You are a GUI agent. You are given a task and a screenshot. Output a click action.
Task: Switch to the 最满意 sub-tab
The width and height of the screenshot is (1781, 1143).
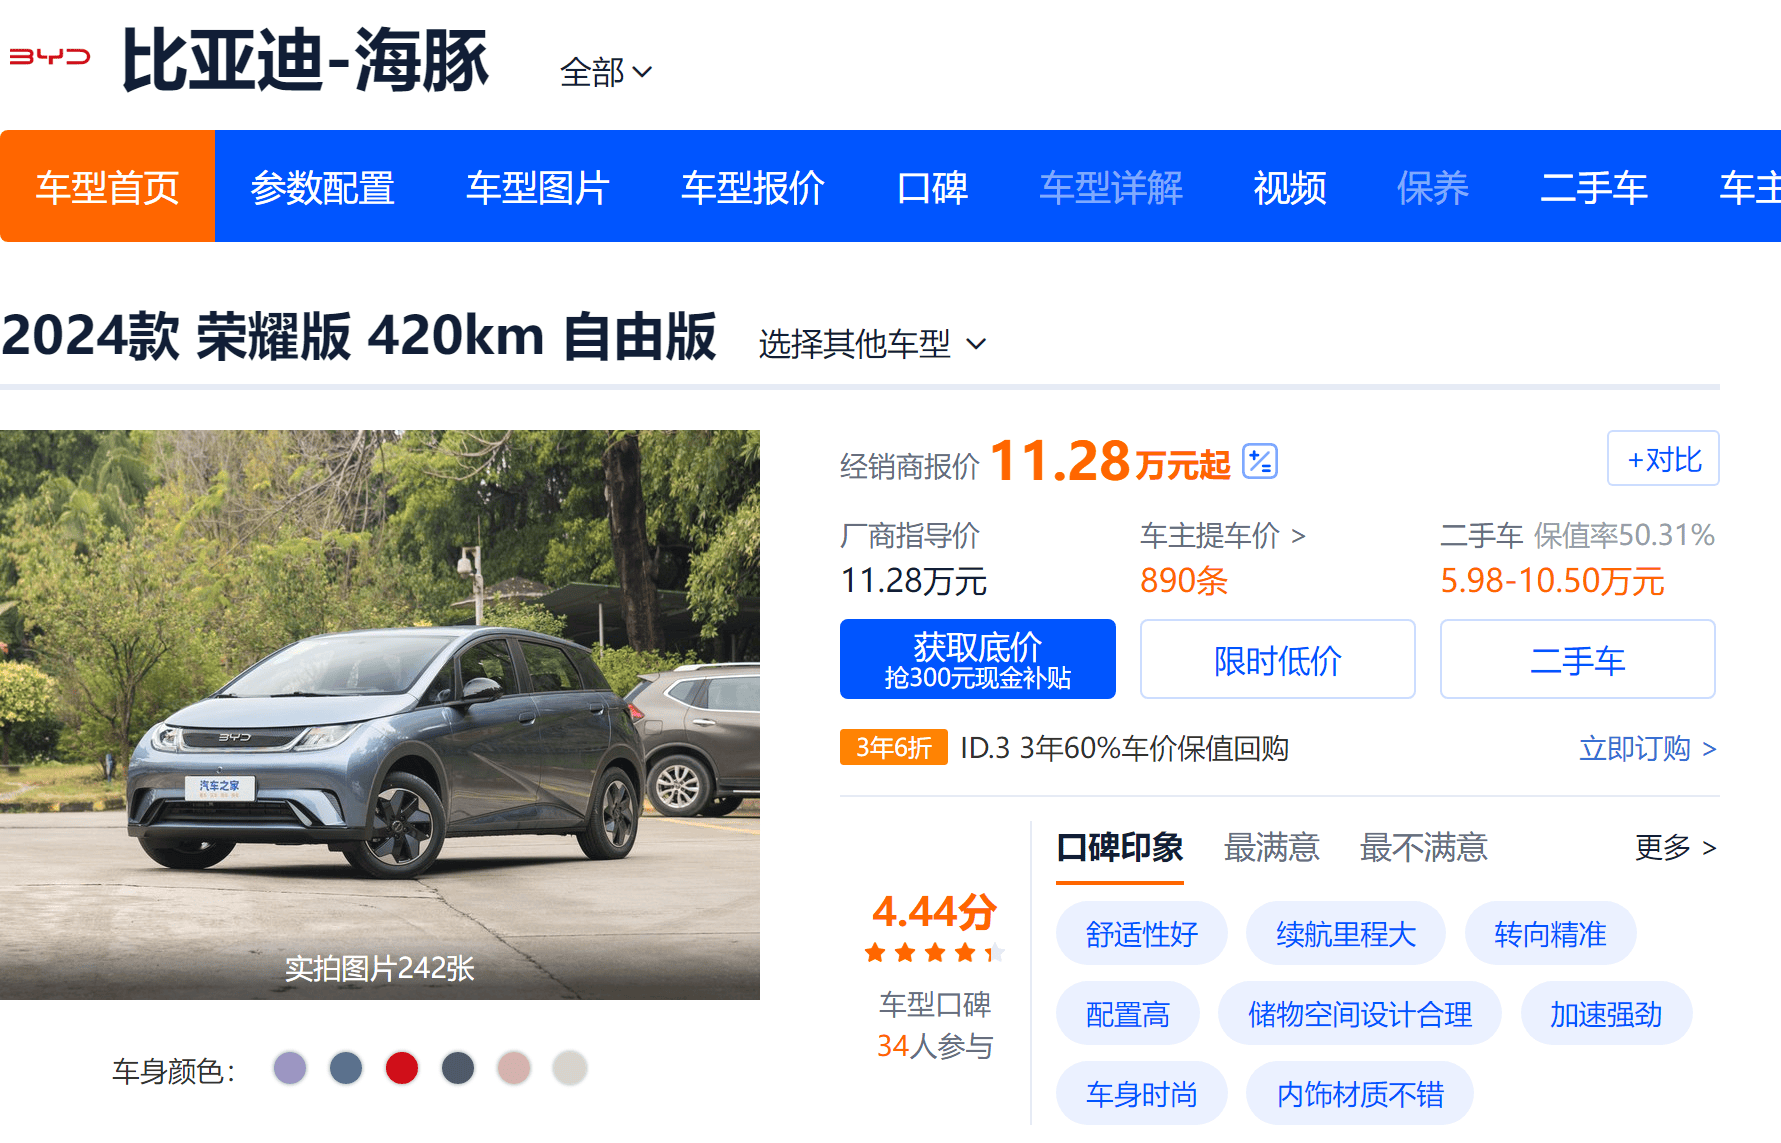[1271, 848]
